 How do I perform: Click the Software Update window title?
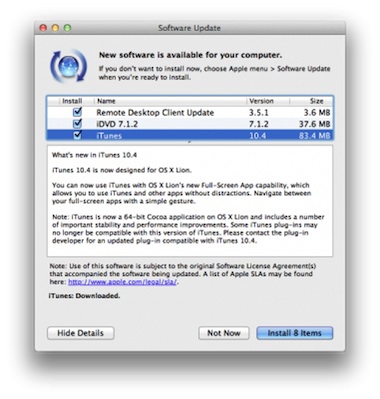189,28
